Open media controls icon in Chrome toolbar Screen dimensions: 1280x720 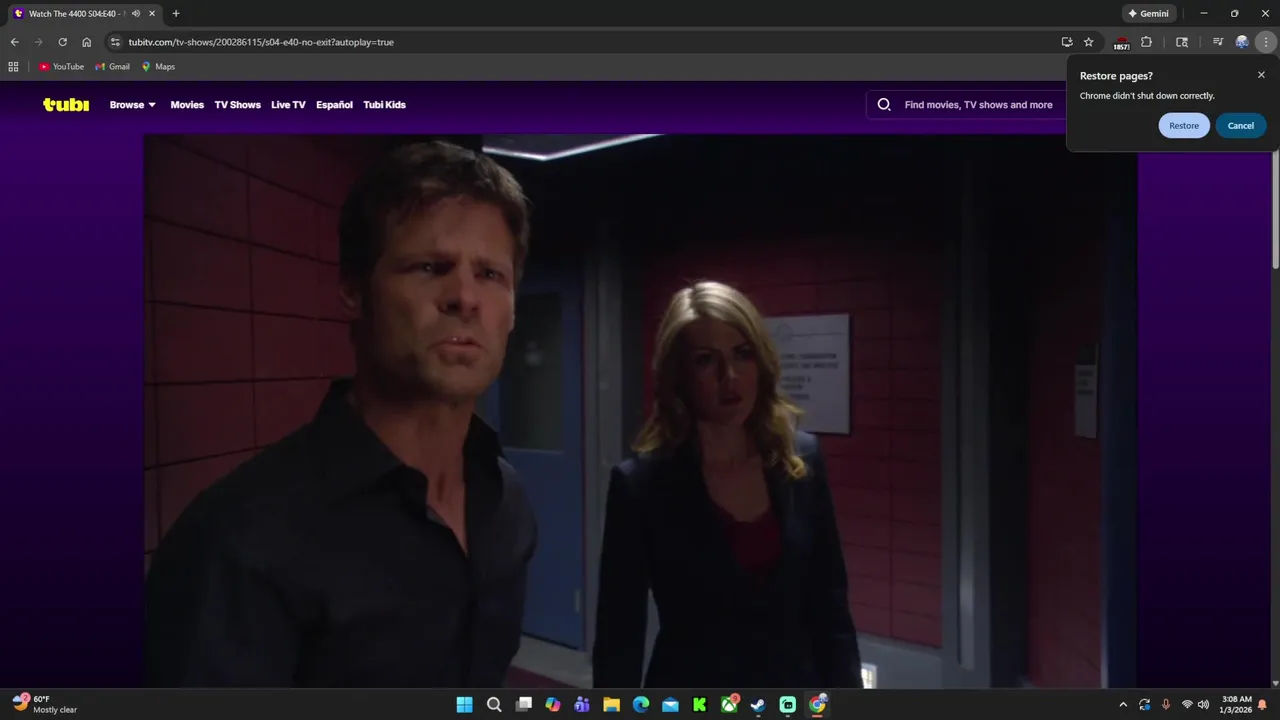tap(1218, 42)
